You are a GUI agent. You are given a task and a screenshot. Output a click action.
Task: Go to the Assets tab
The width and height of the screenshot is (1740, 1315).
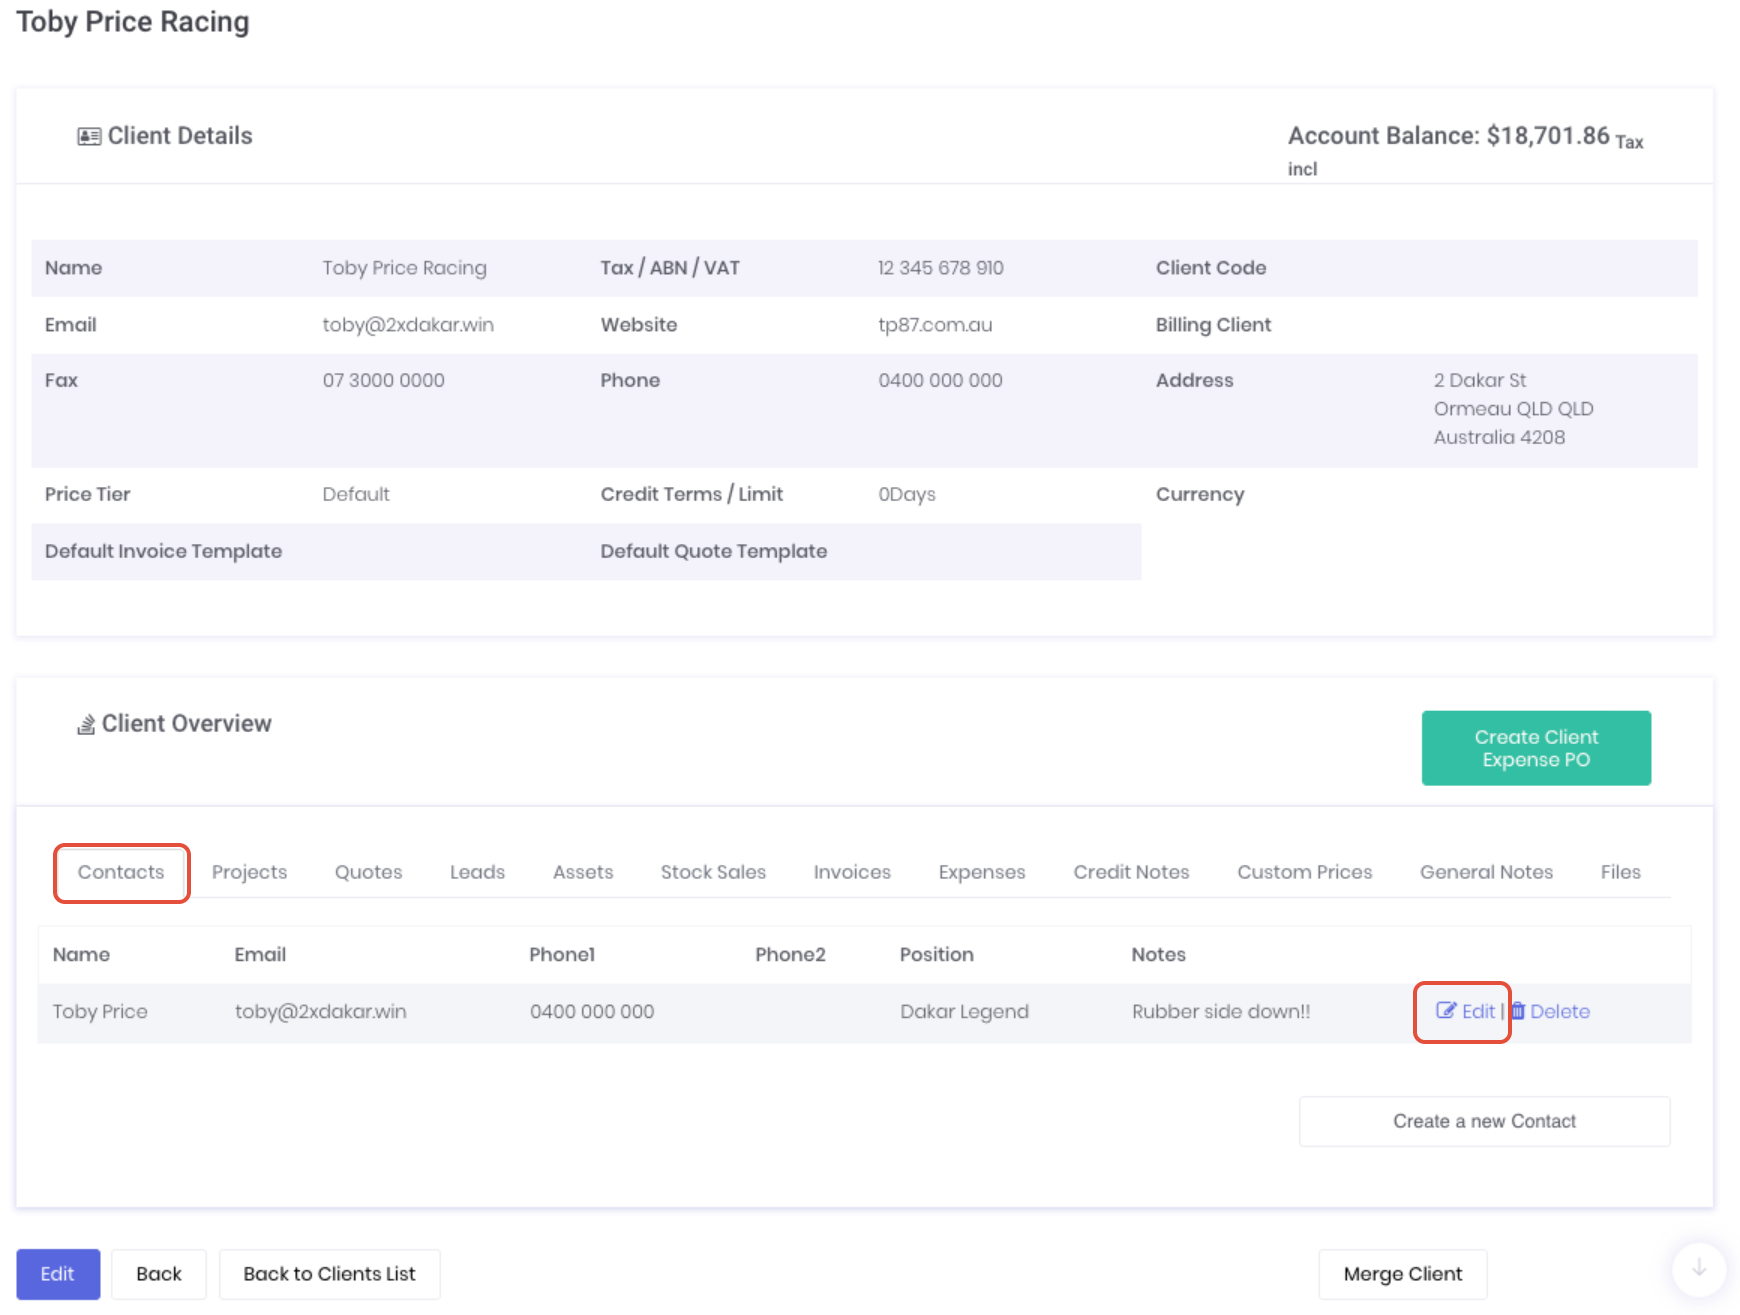click(x=583, y=872)
